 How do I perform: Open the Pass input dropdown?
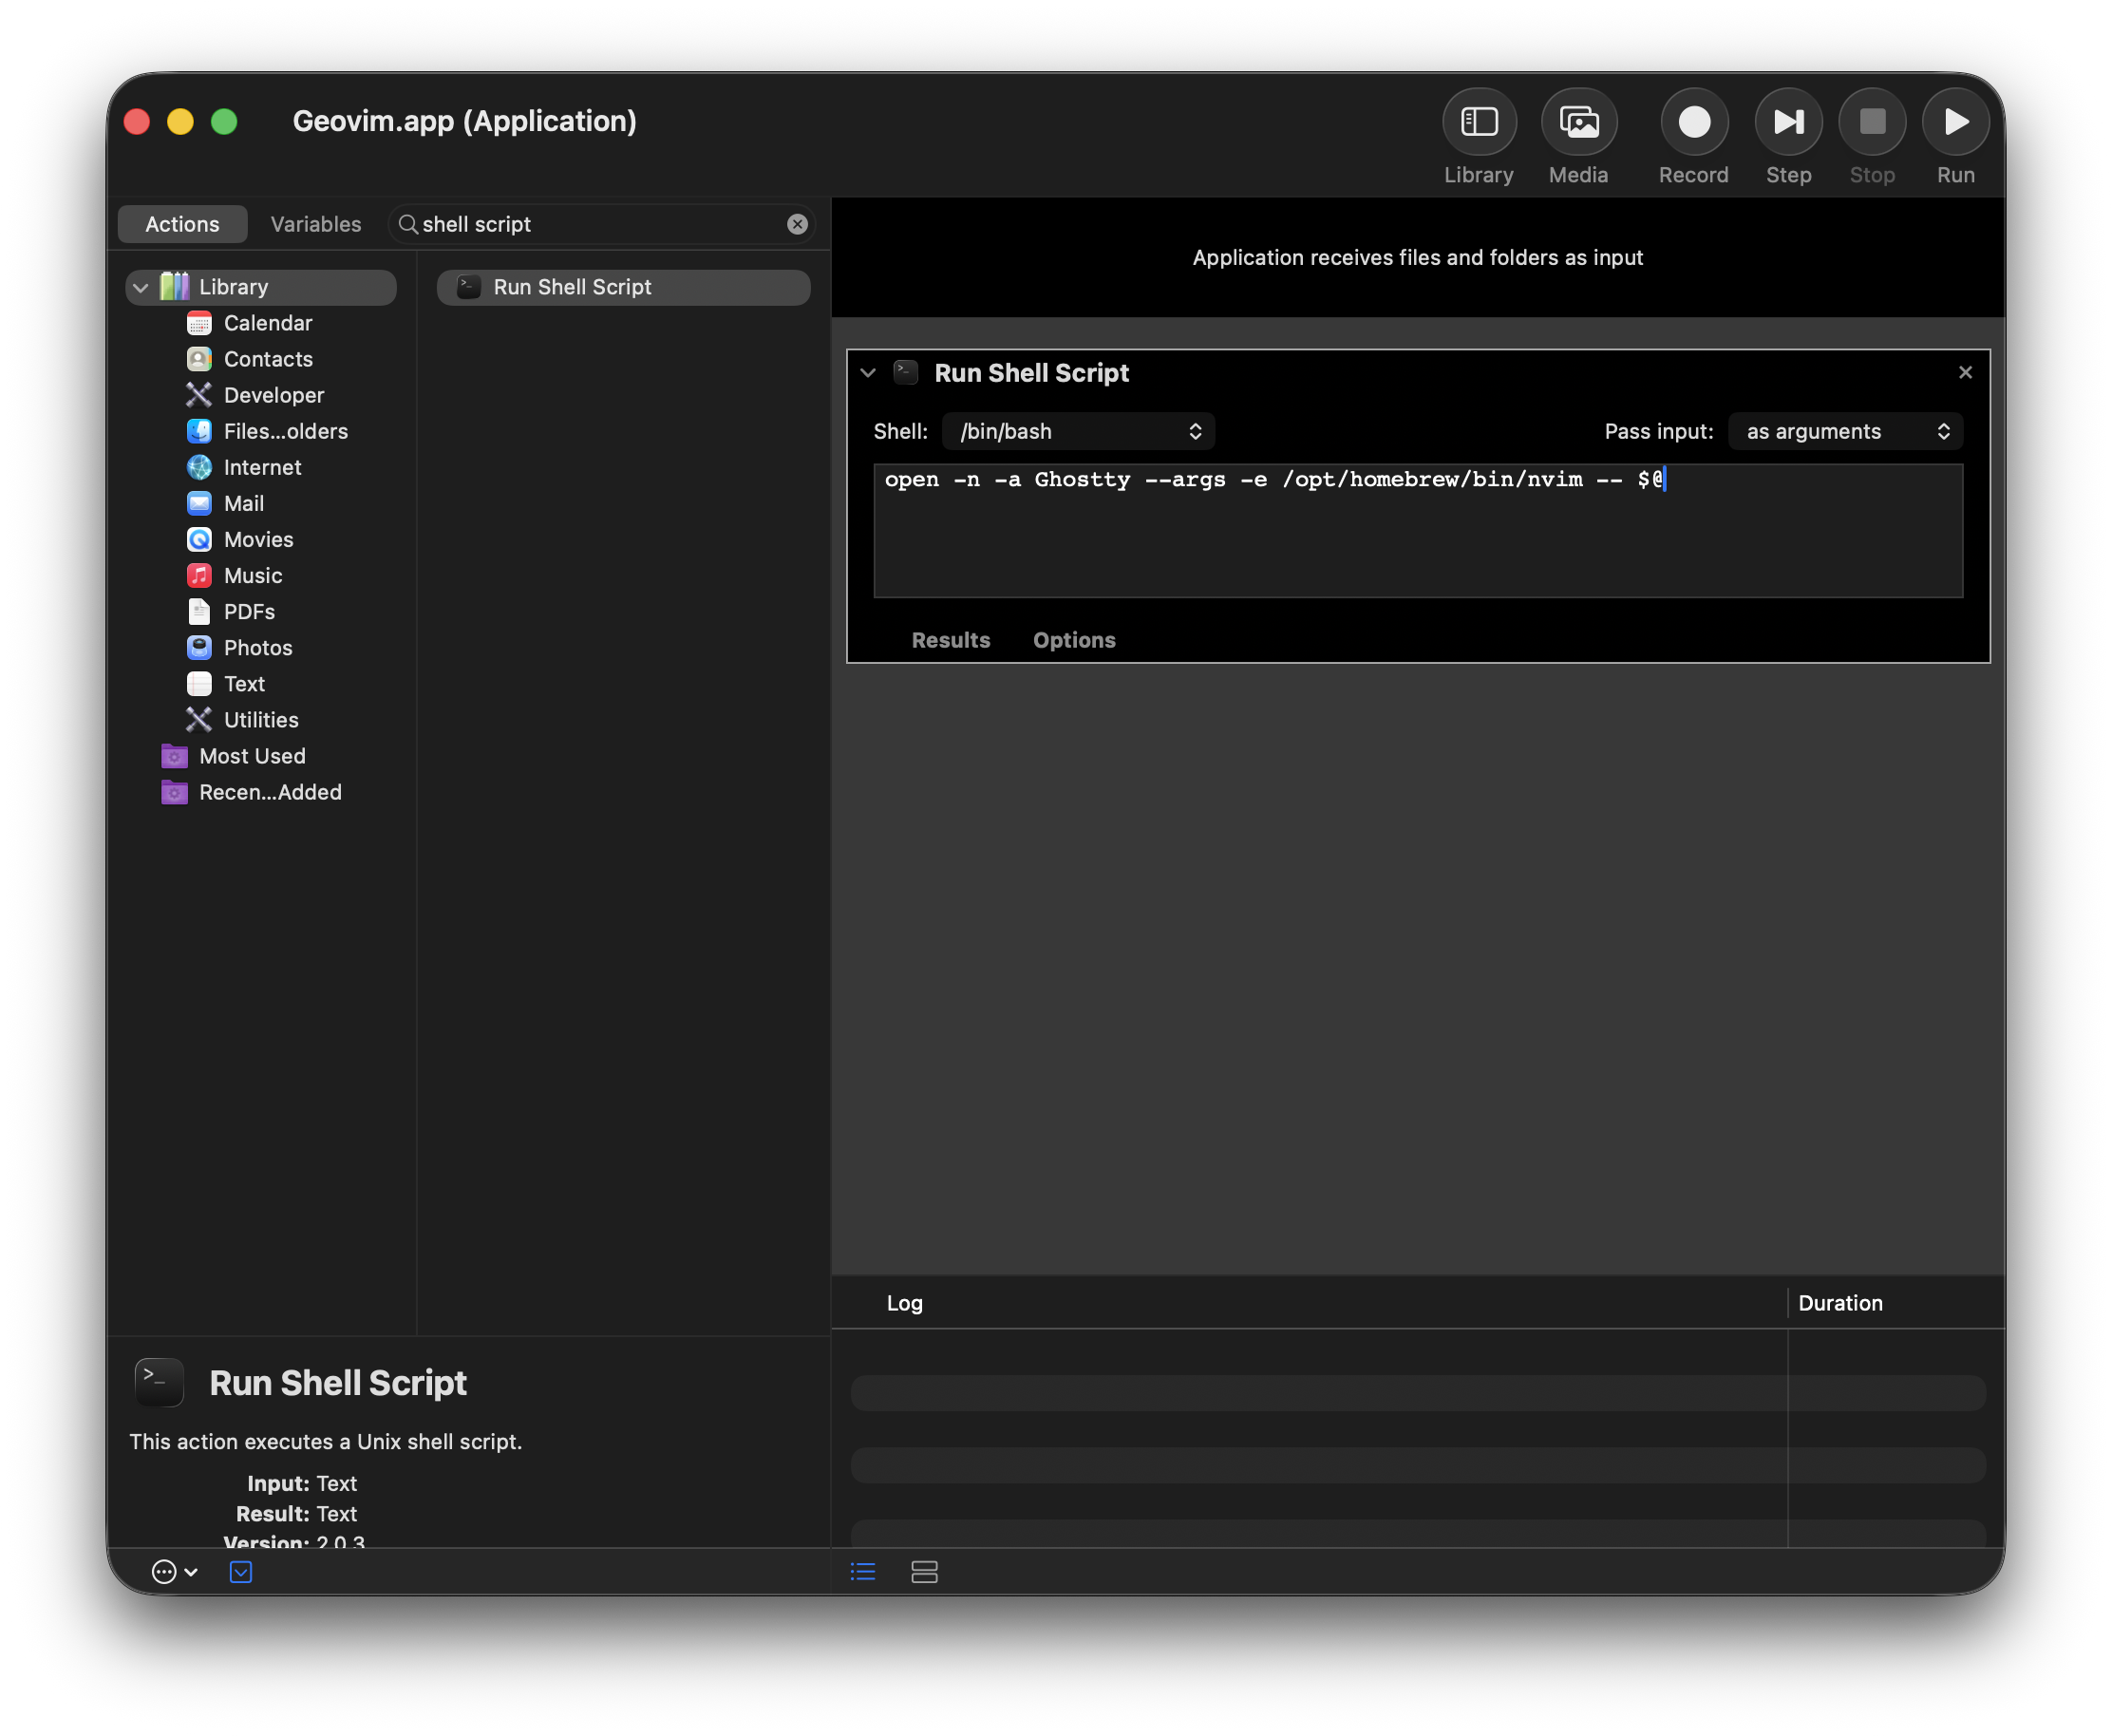pyautogui.click(x=1844, y=431)
